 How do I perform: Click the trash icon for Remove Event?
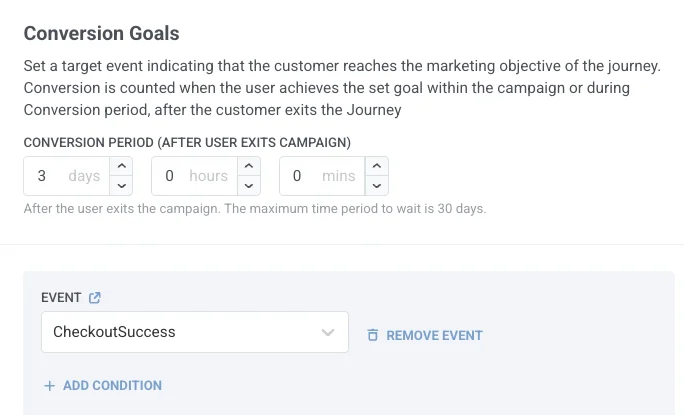click(x=373, y=335)
